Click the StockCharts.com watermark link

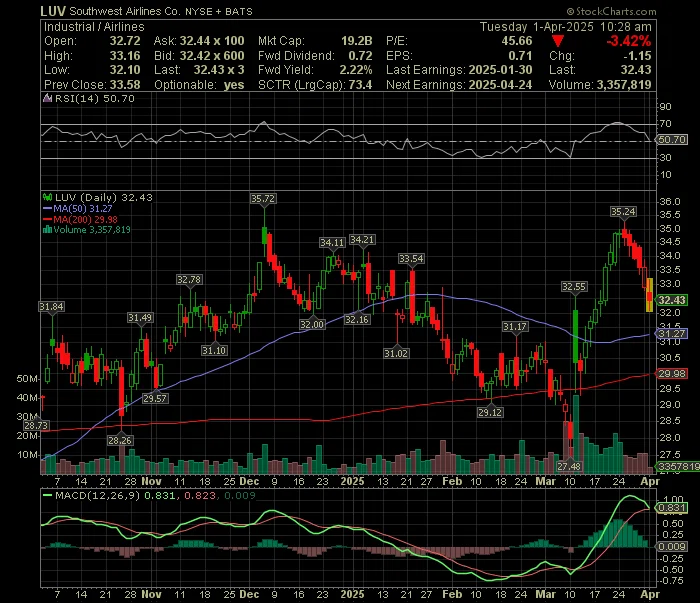[612, 11]
